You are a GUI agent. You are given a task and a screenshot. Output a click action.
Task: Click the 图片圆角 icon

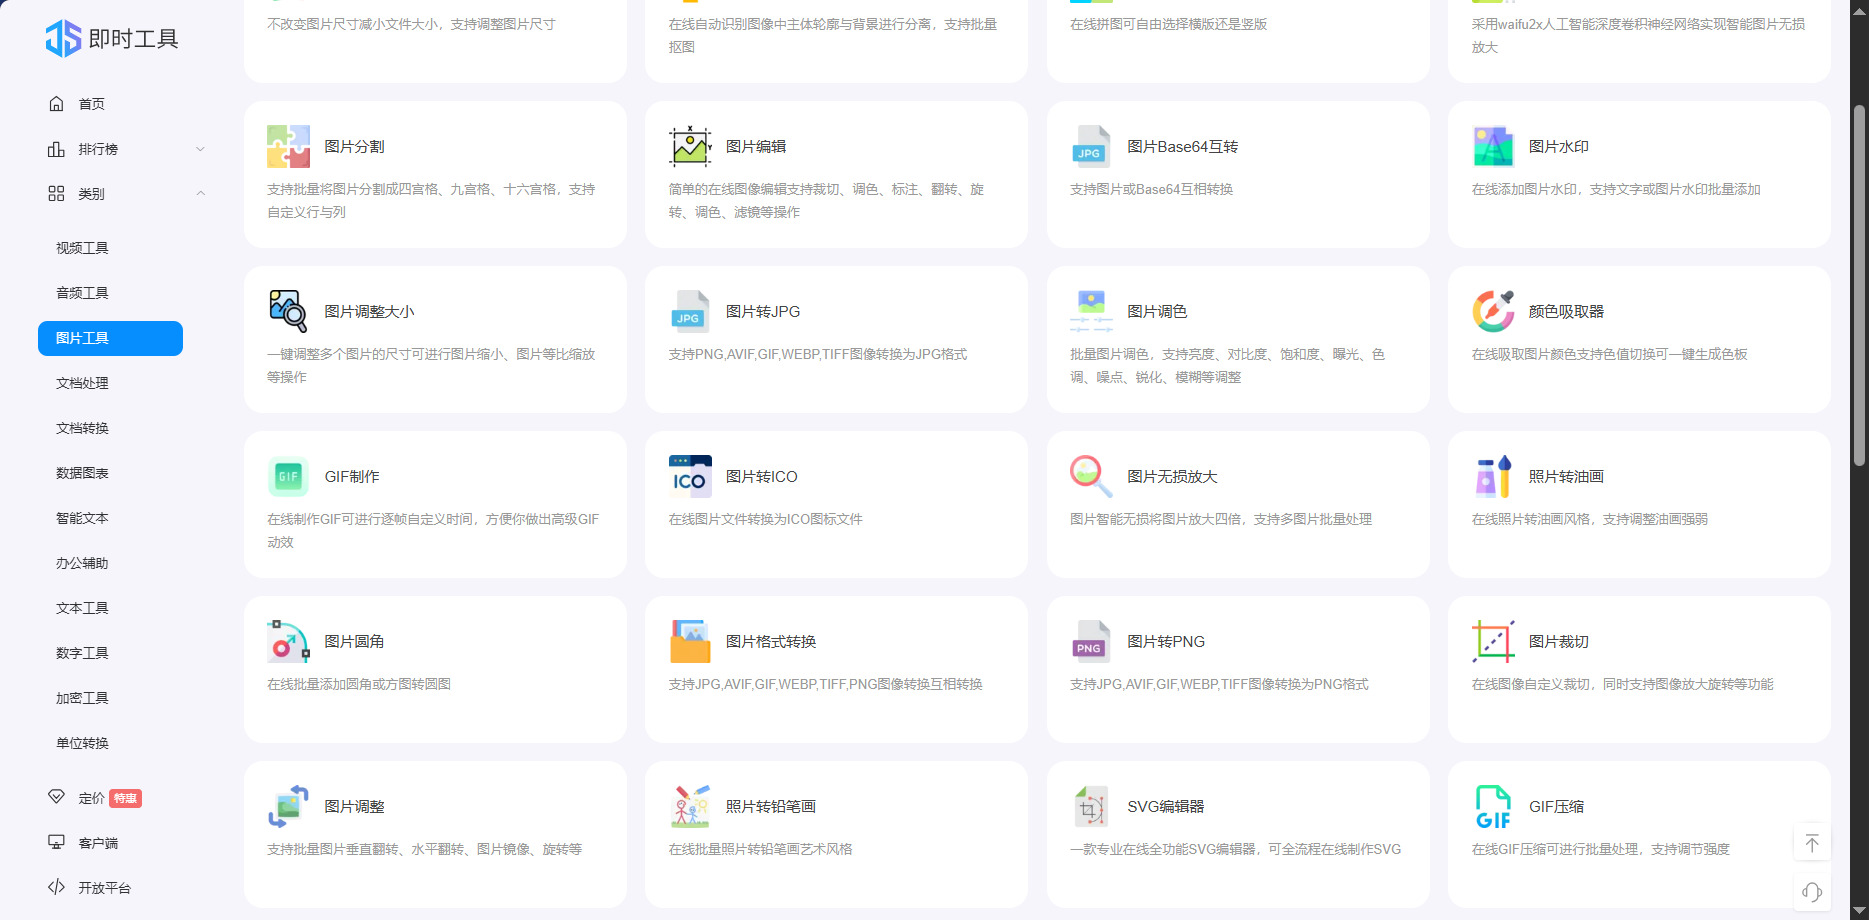pos(288,642)
